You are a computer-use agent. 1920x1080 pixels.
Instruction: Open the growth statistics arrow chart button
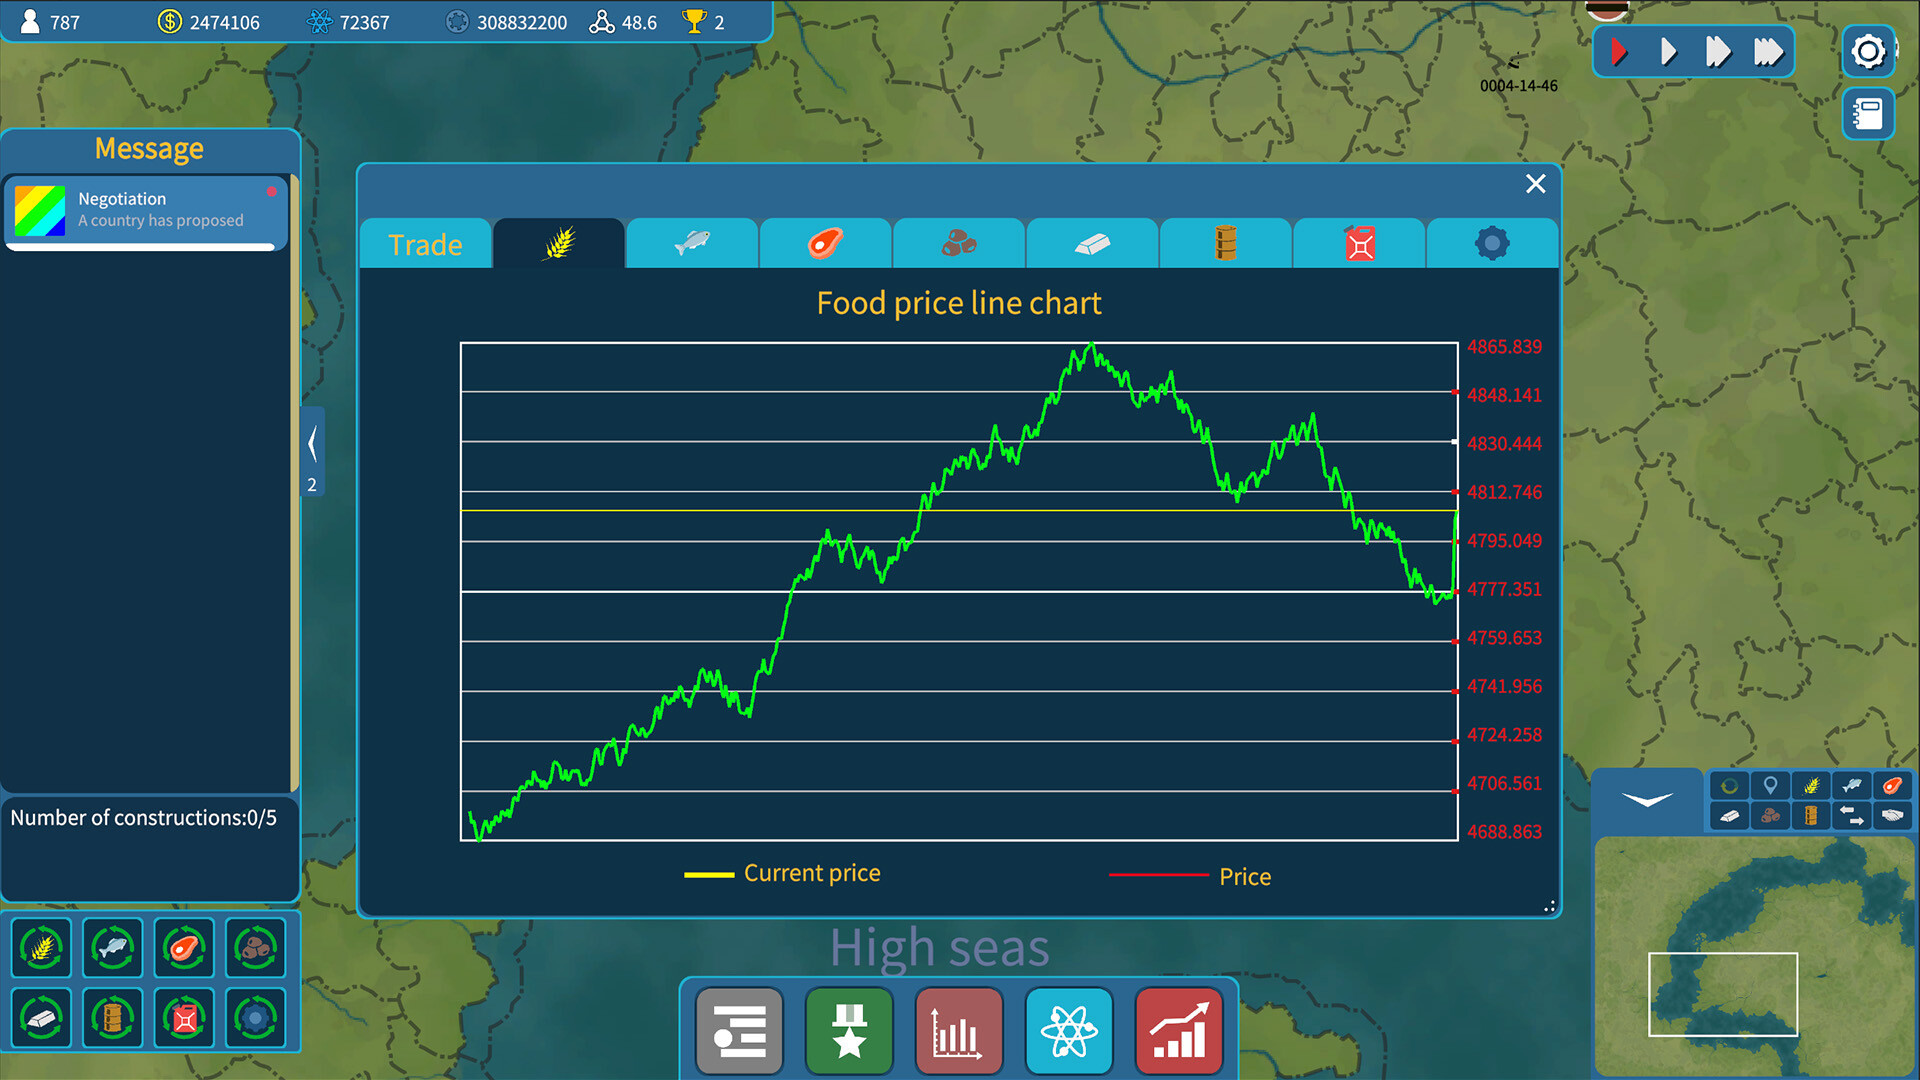click(x=1179, y=1031)
